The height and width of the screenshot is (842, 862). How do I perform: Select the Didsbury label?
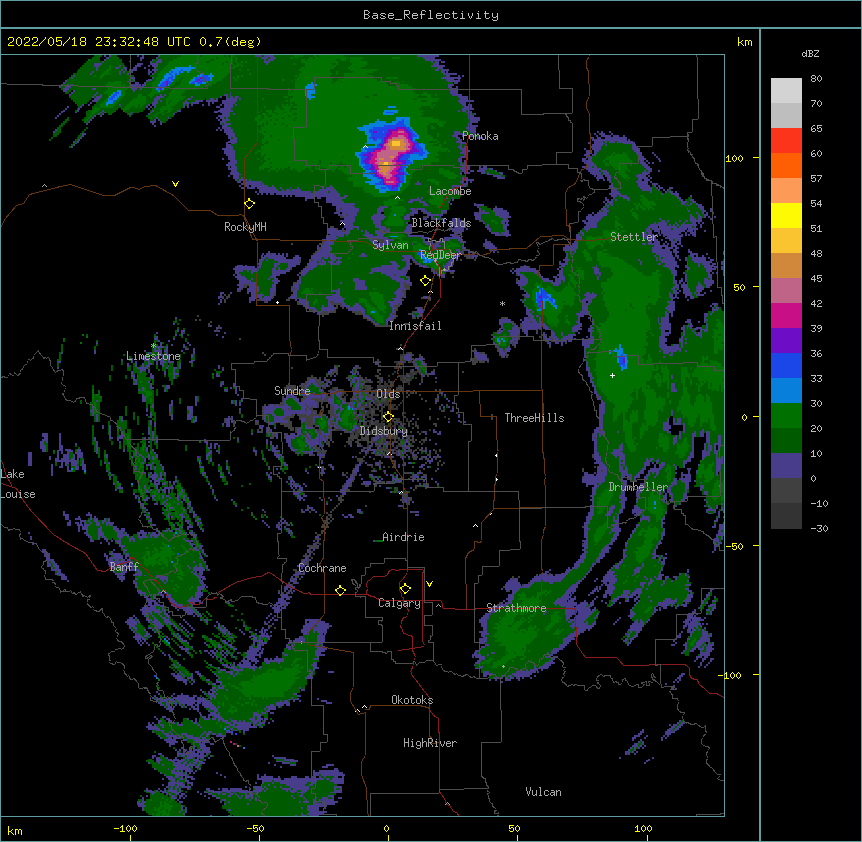(384, 431)
